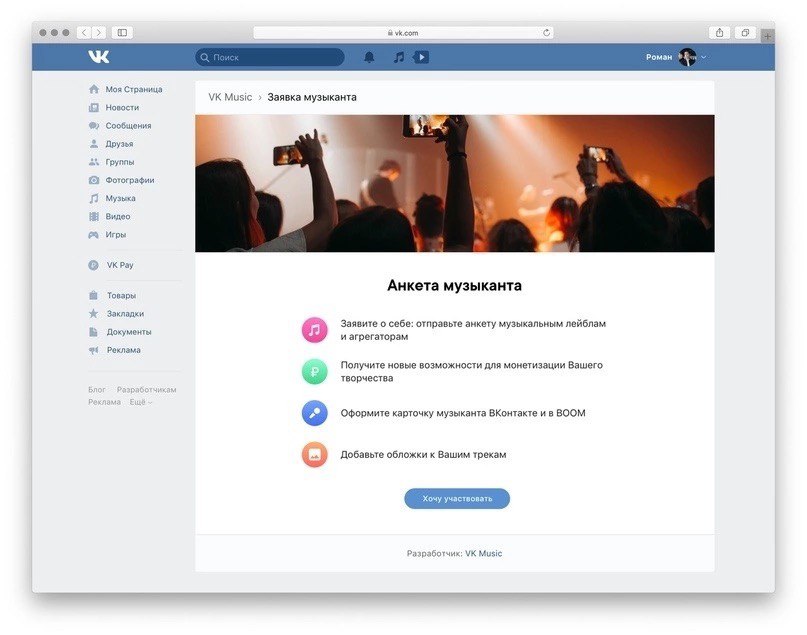Open Сообщения in the sidebar
This screenshot has width=807, height=635.
pos(128,126)
